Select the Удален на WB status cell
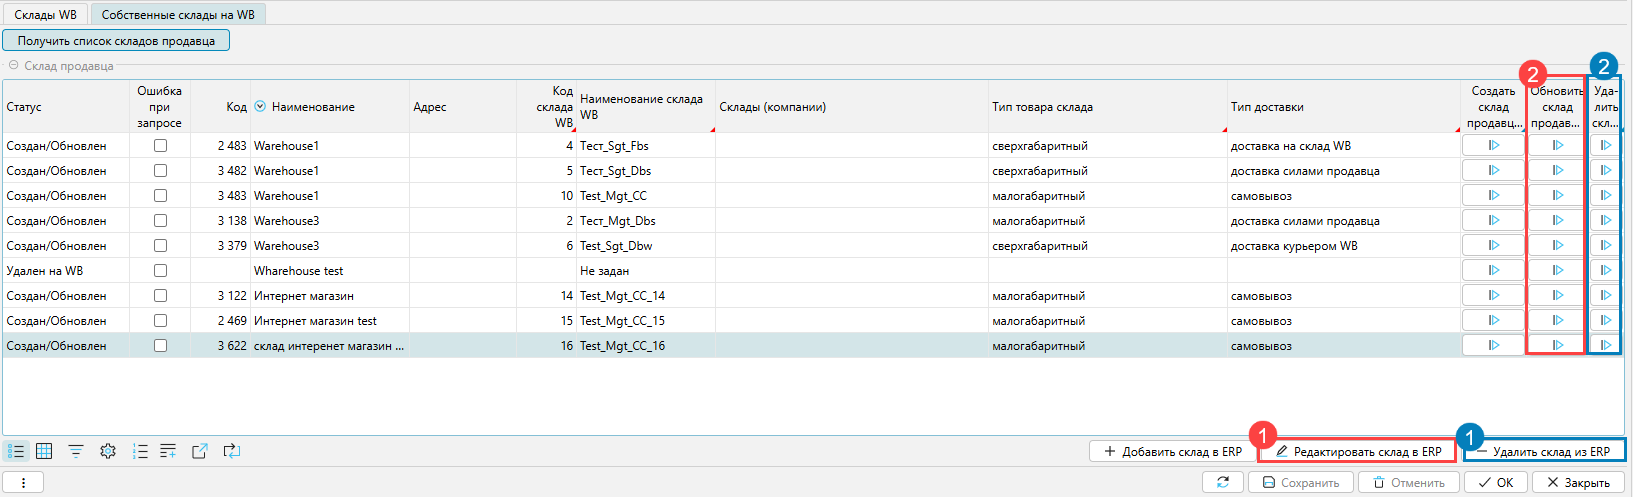The image size is (1633, 497). click(x=66, y=270)
